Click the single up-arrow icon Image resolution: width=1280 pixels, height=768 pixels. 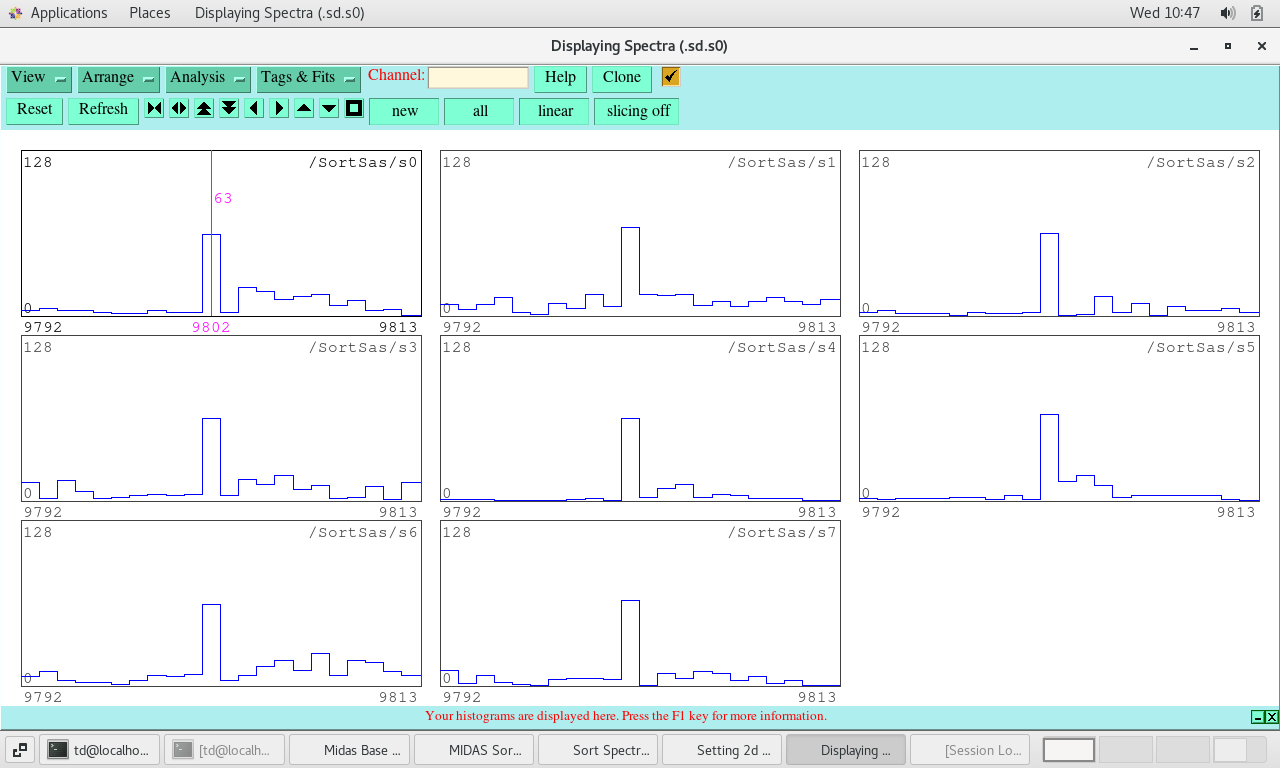coord(304,109)
